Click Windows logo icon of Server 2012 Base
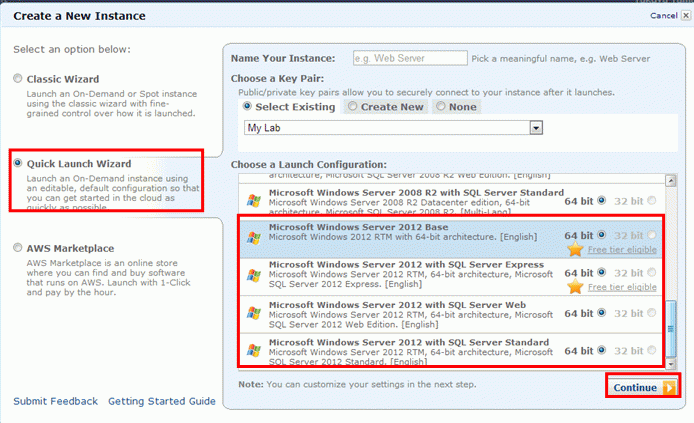Screen dimensions: 694x423 254,238
